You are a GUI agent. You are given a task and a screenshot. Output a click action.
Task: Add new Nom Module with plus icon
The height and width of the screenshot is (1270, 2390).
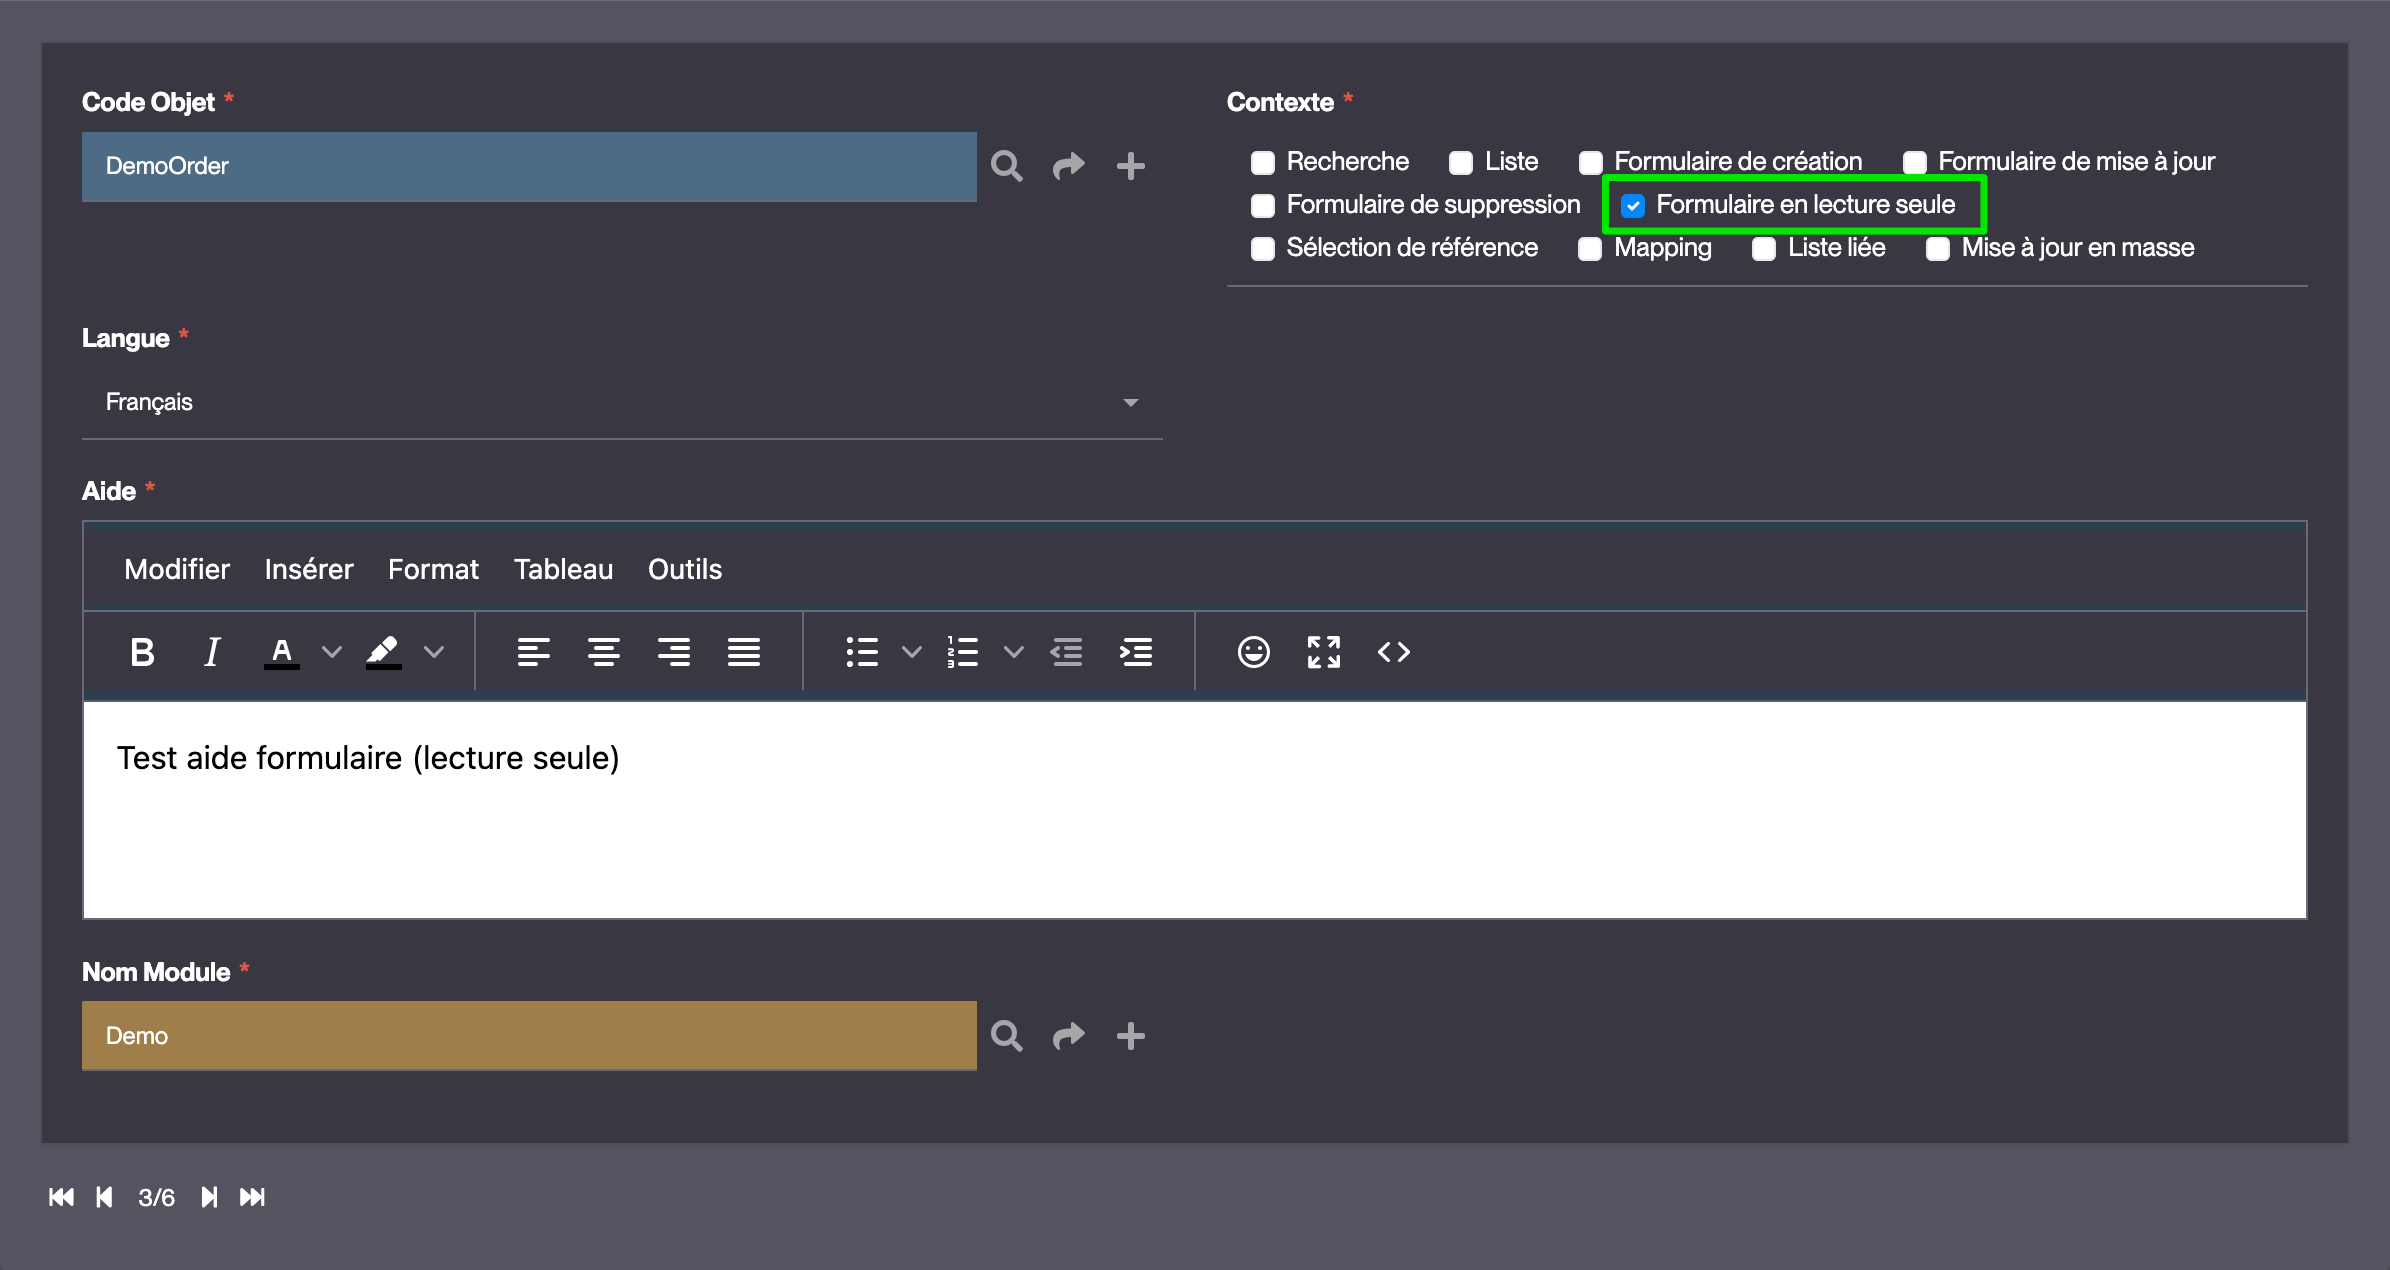[1130, 1036]
